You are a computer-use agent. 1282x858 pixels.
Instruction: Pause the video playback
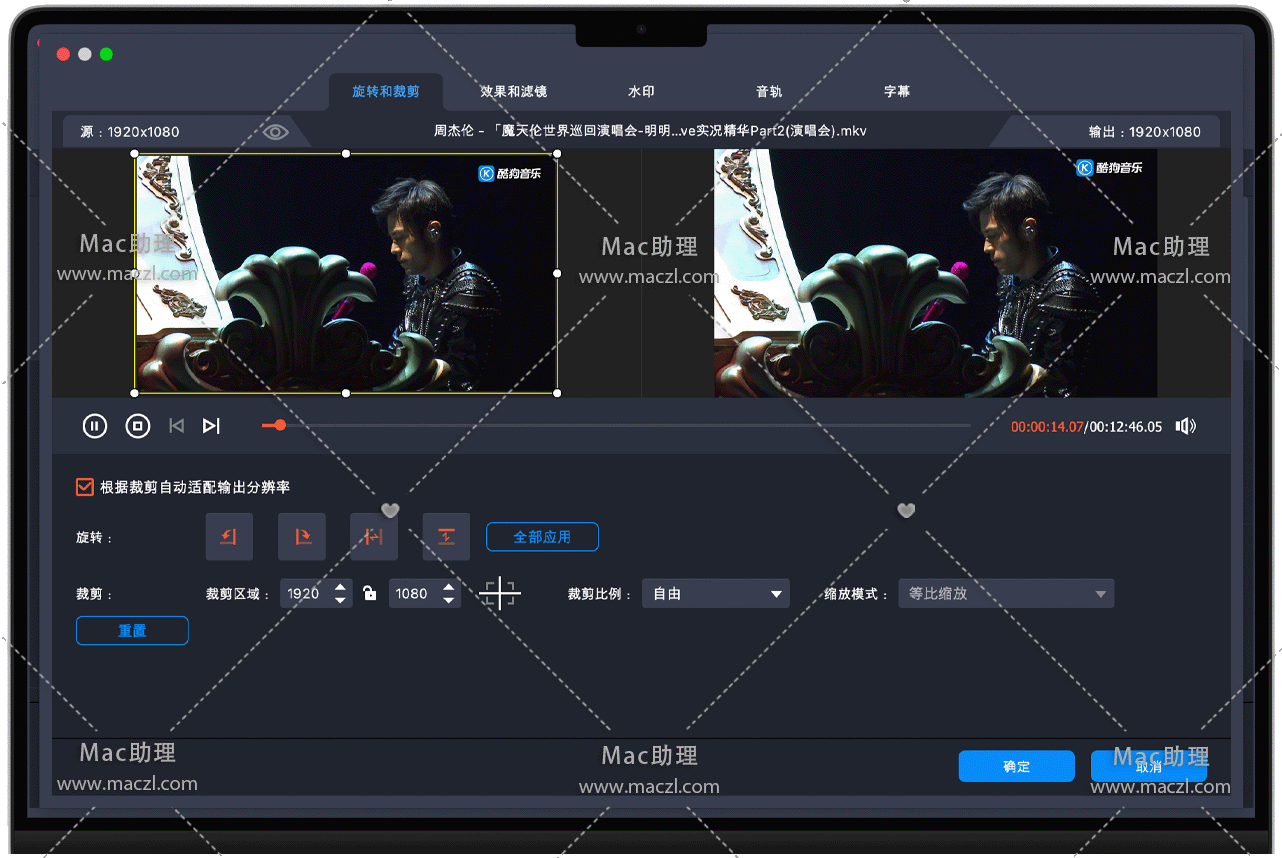pyautogui.click(x=94, y=426)
